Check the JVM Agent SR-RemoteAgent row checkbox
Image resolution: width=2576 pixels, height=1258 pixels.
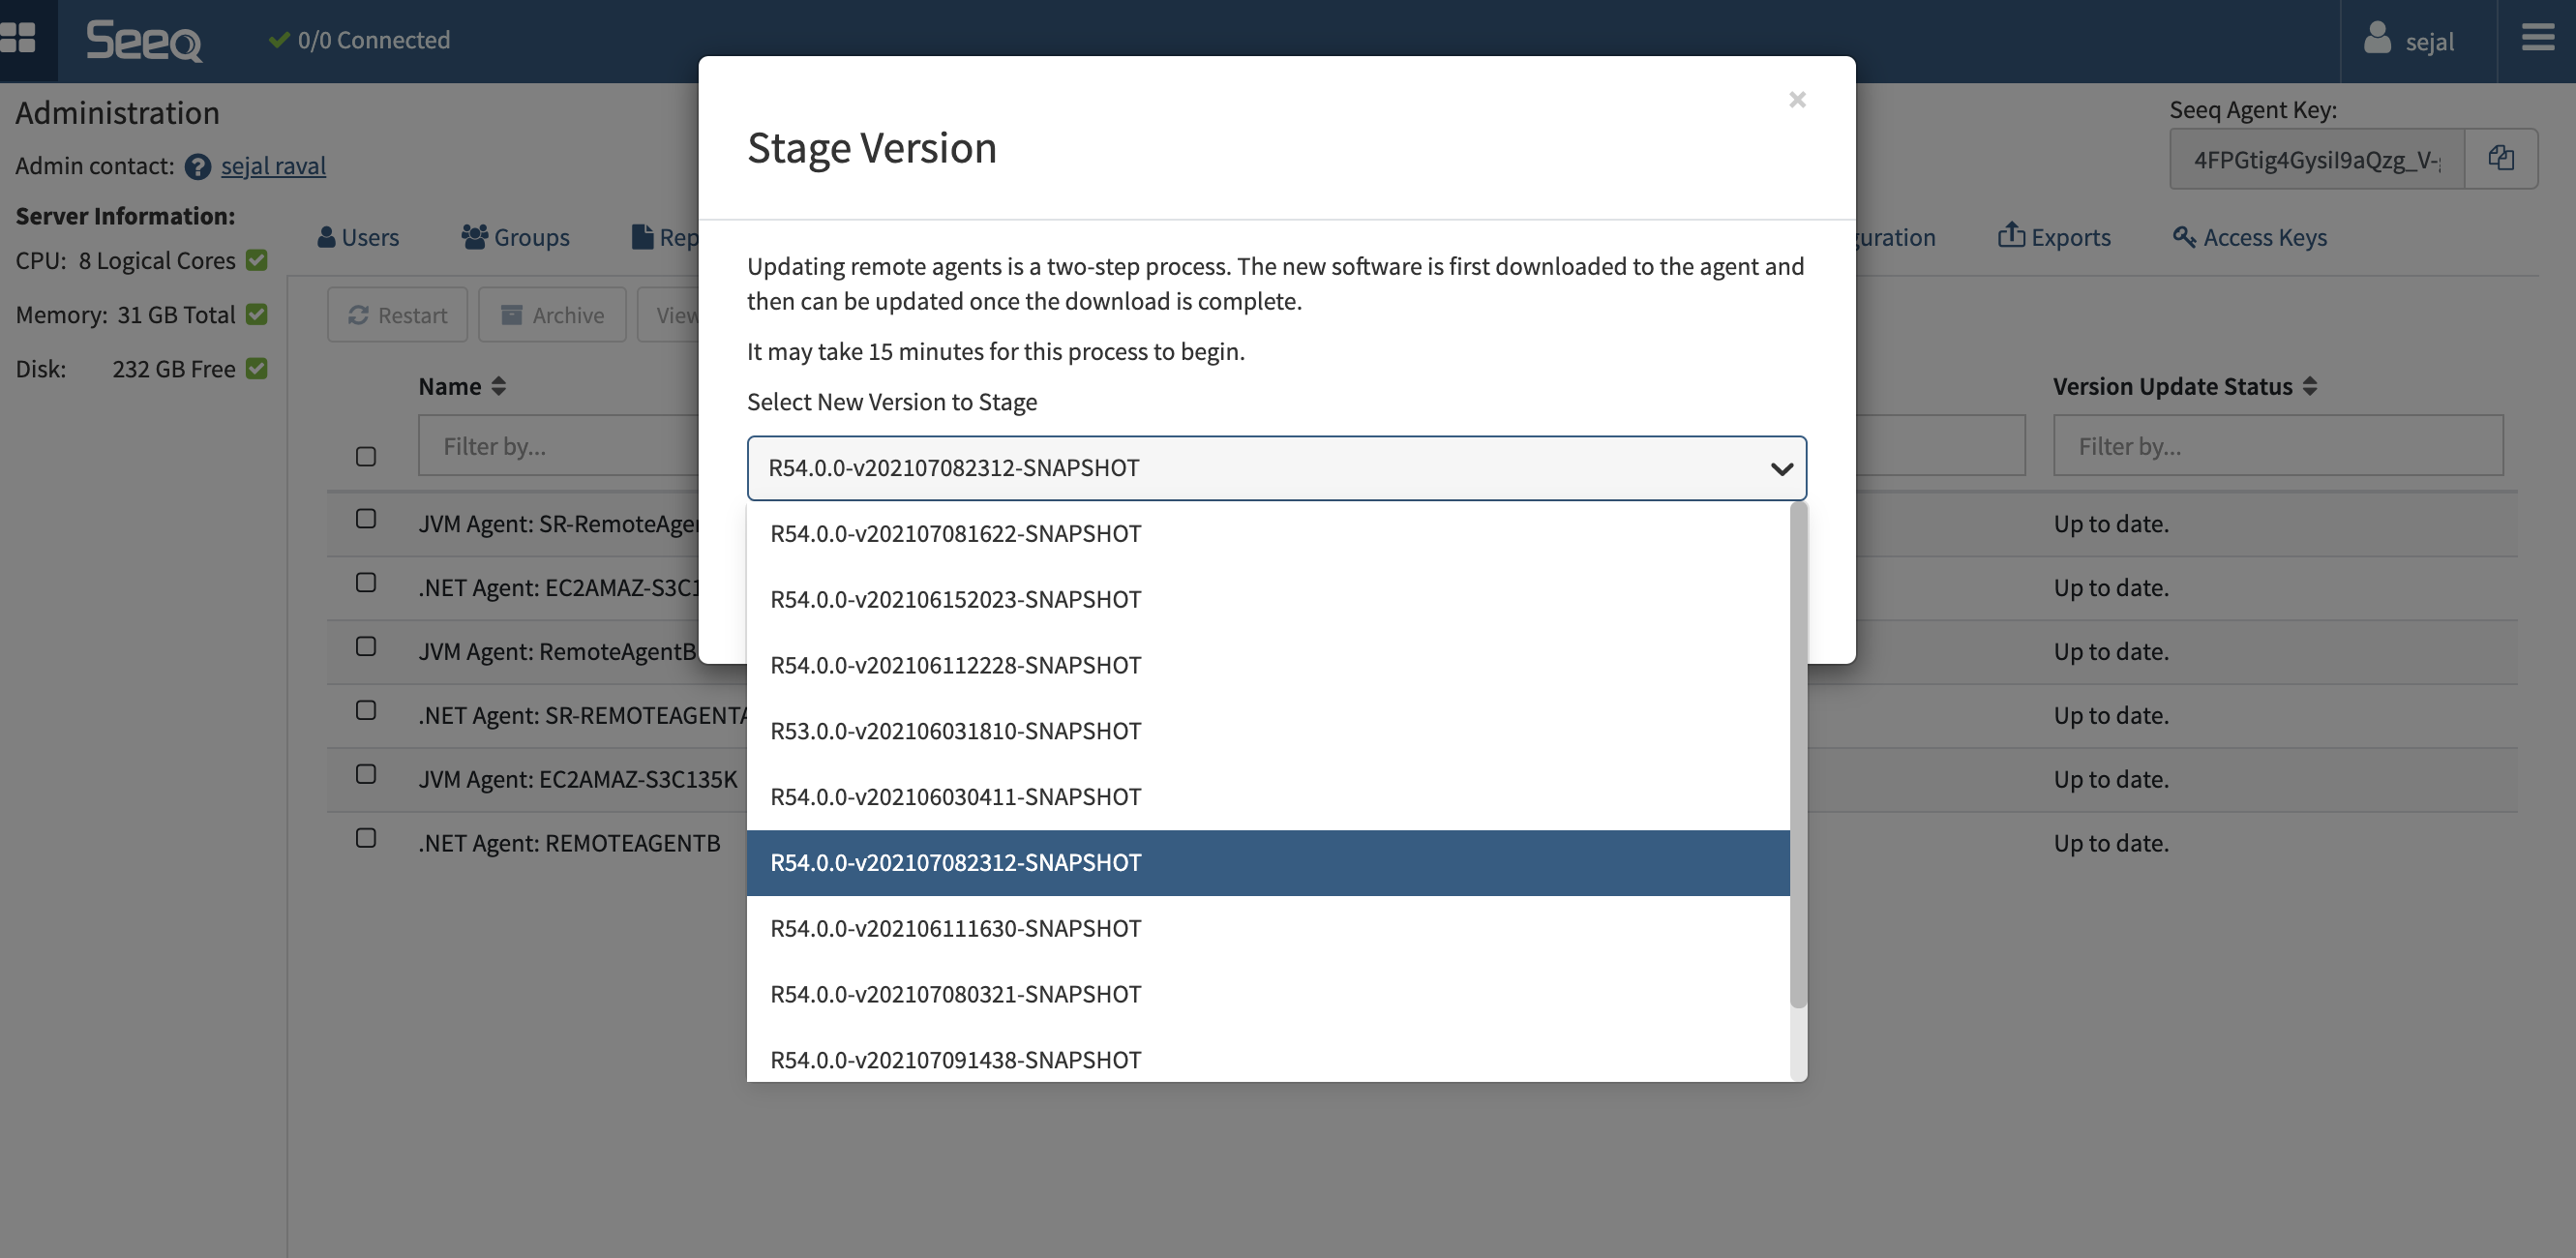(366, 518)
